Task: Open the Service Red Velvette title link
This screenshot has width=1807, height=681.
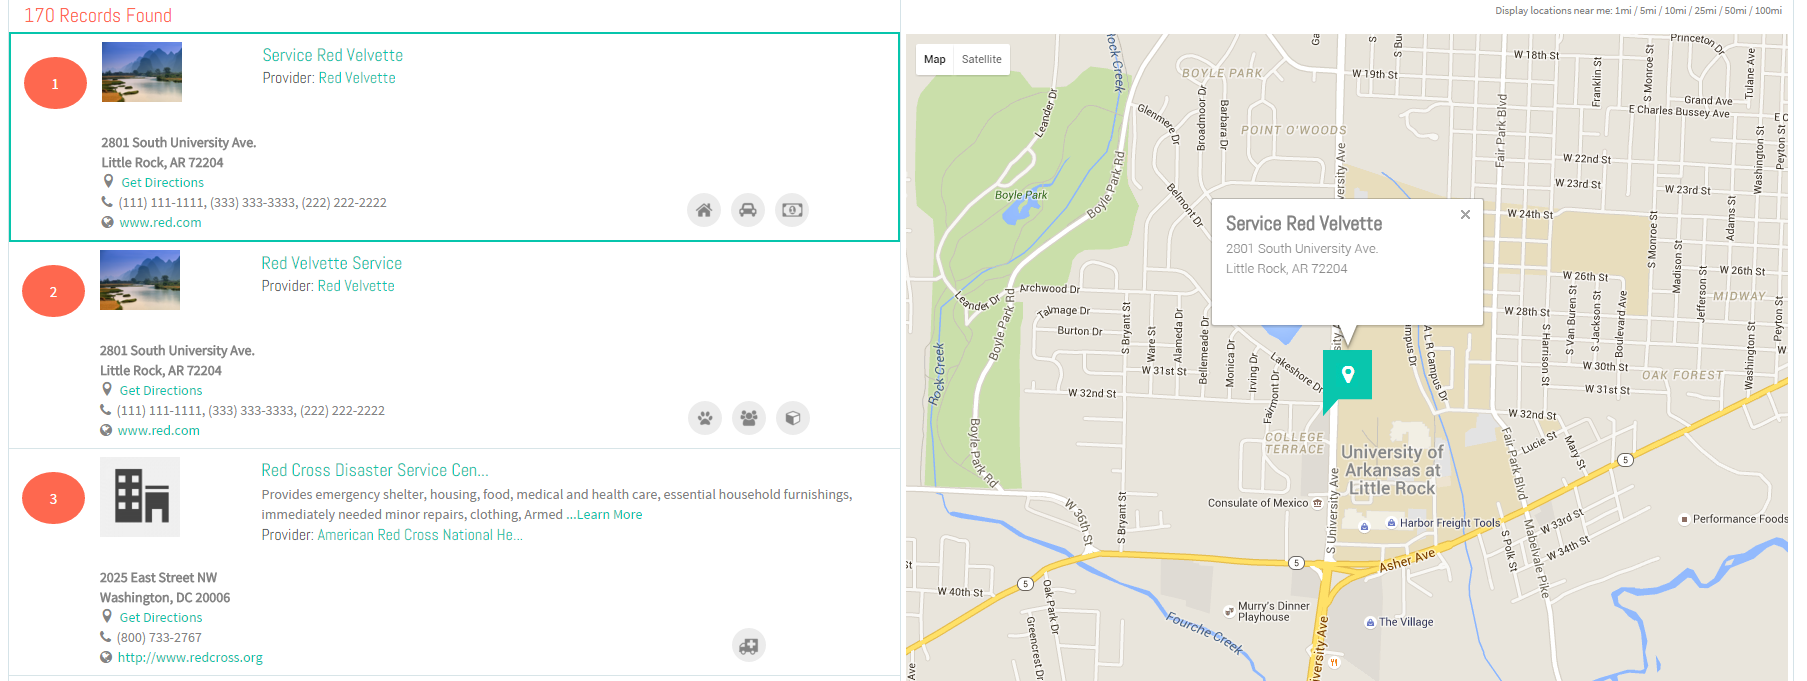Action: coord(333,55)
